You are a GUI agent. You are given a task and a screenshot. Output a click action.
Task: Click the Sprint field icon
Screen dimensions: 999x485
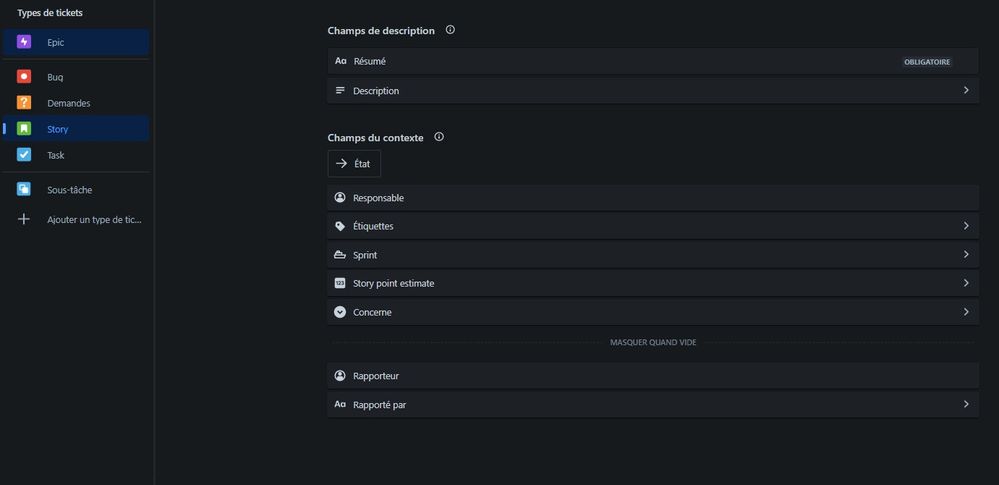(x=340, y=255)
